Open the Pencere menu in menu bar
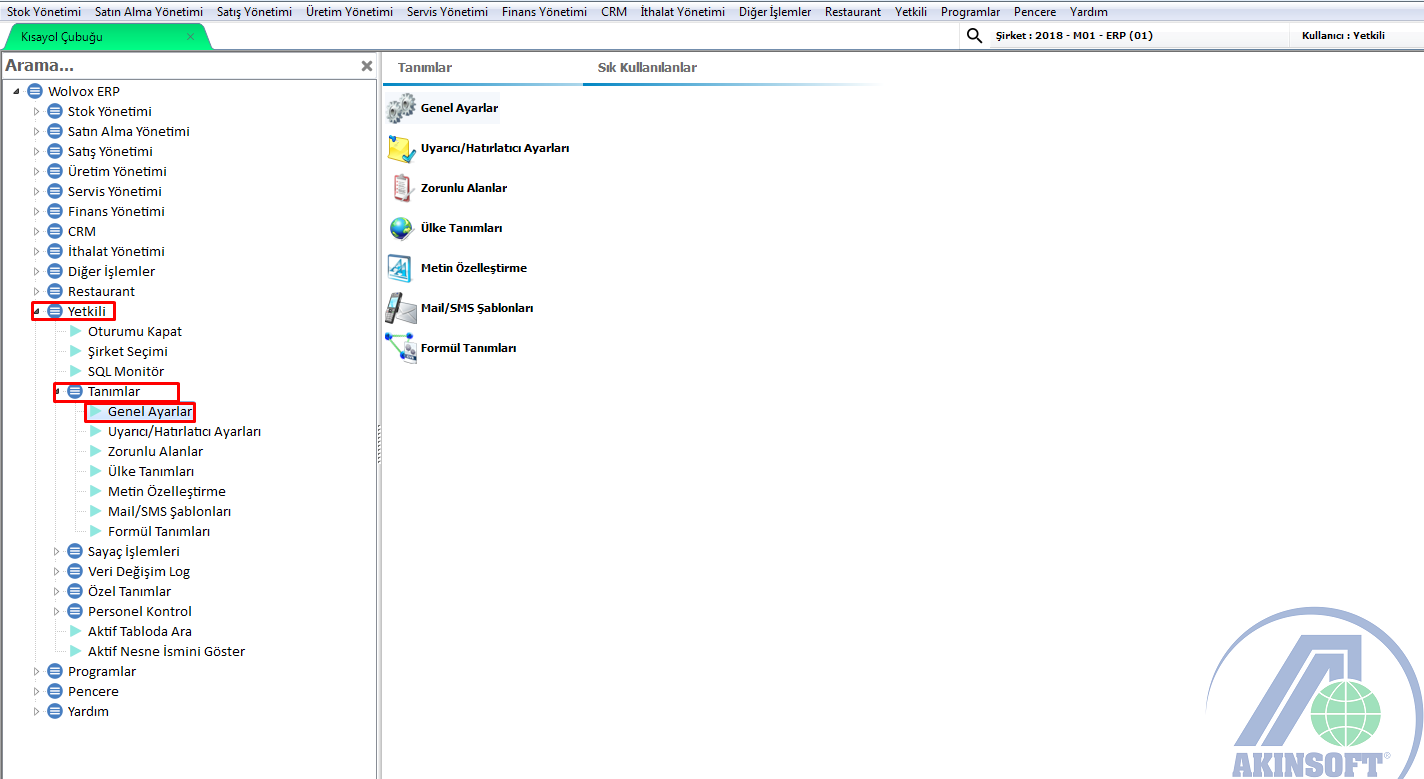 click(1035, 12)
